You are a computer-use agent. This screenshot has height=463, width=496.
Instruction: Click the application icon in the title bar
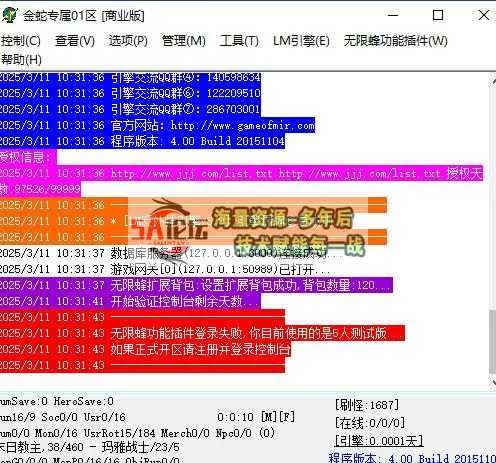[8, 15]
